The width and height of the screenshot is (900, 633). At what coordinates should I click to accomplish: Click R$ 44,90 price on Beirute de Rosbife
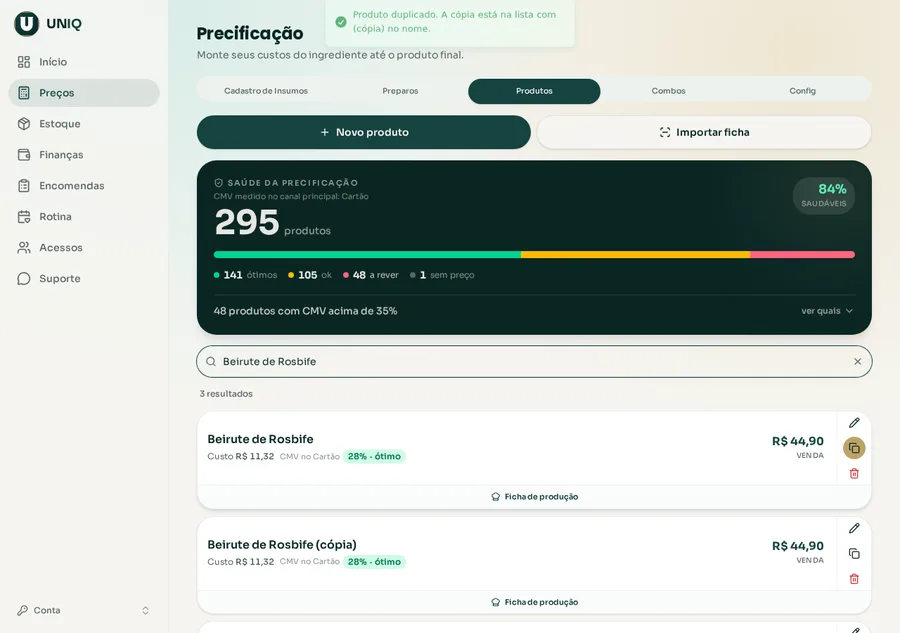click(798, 441)
